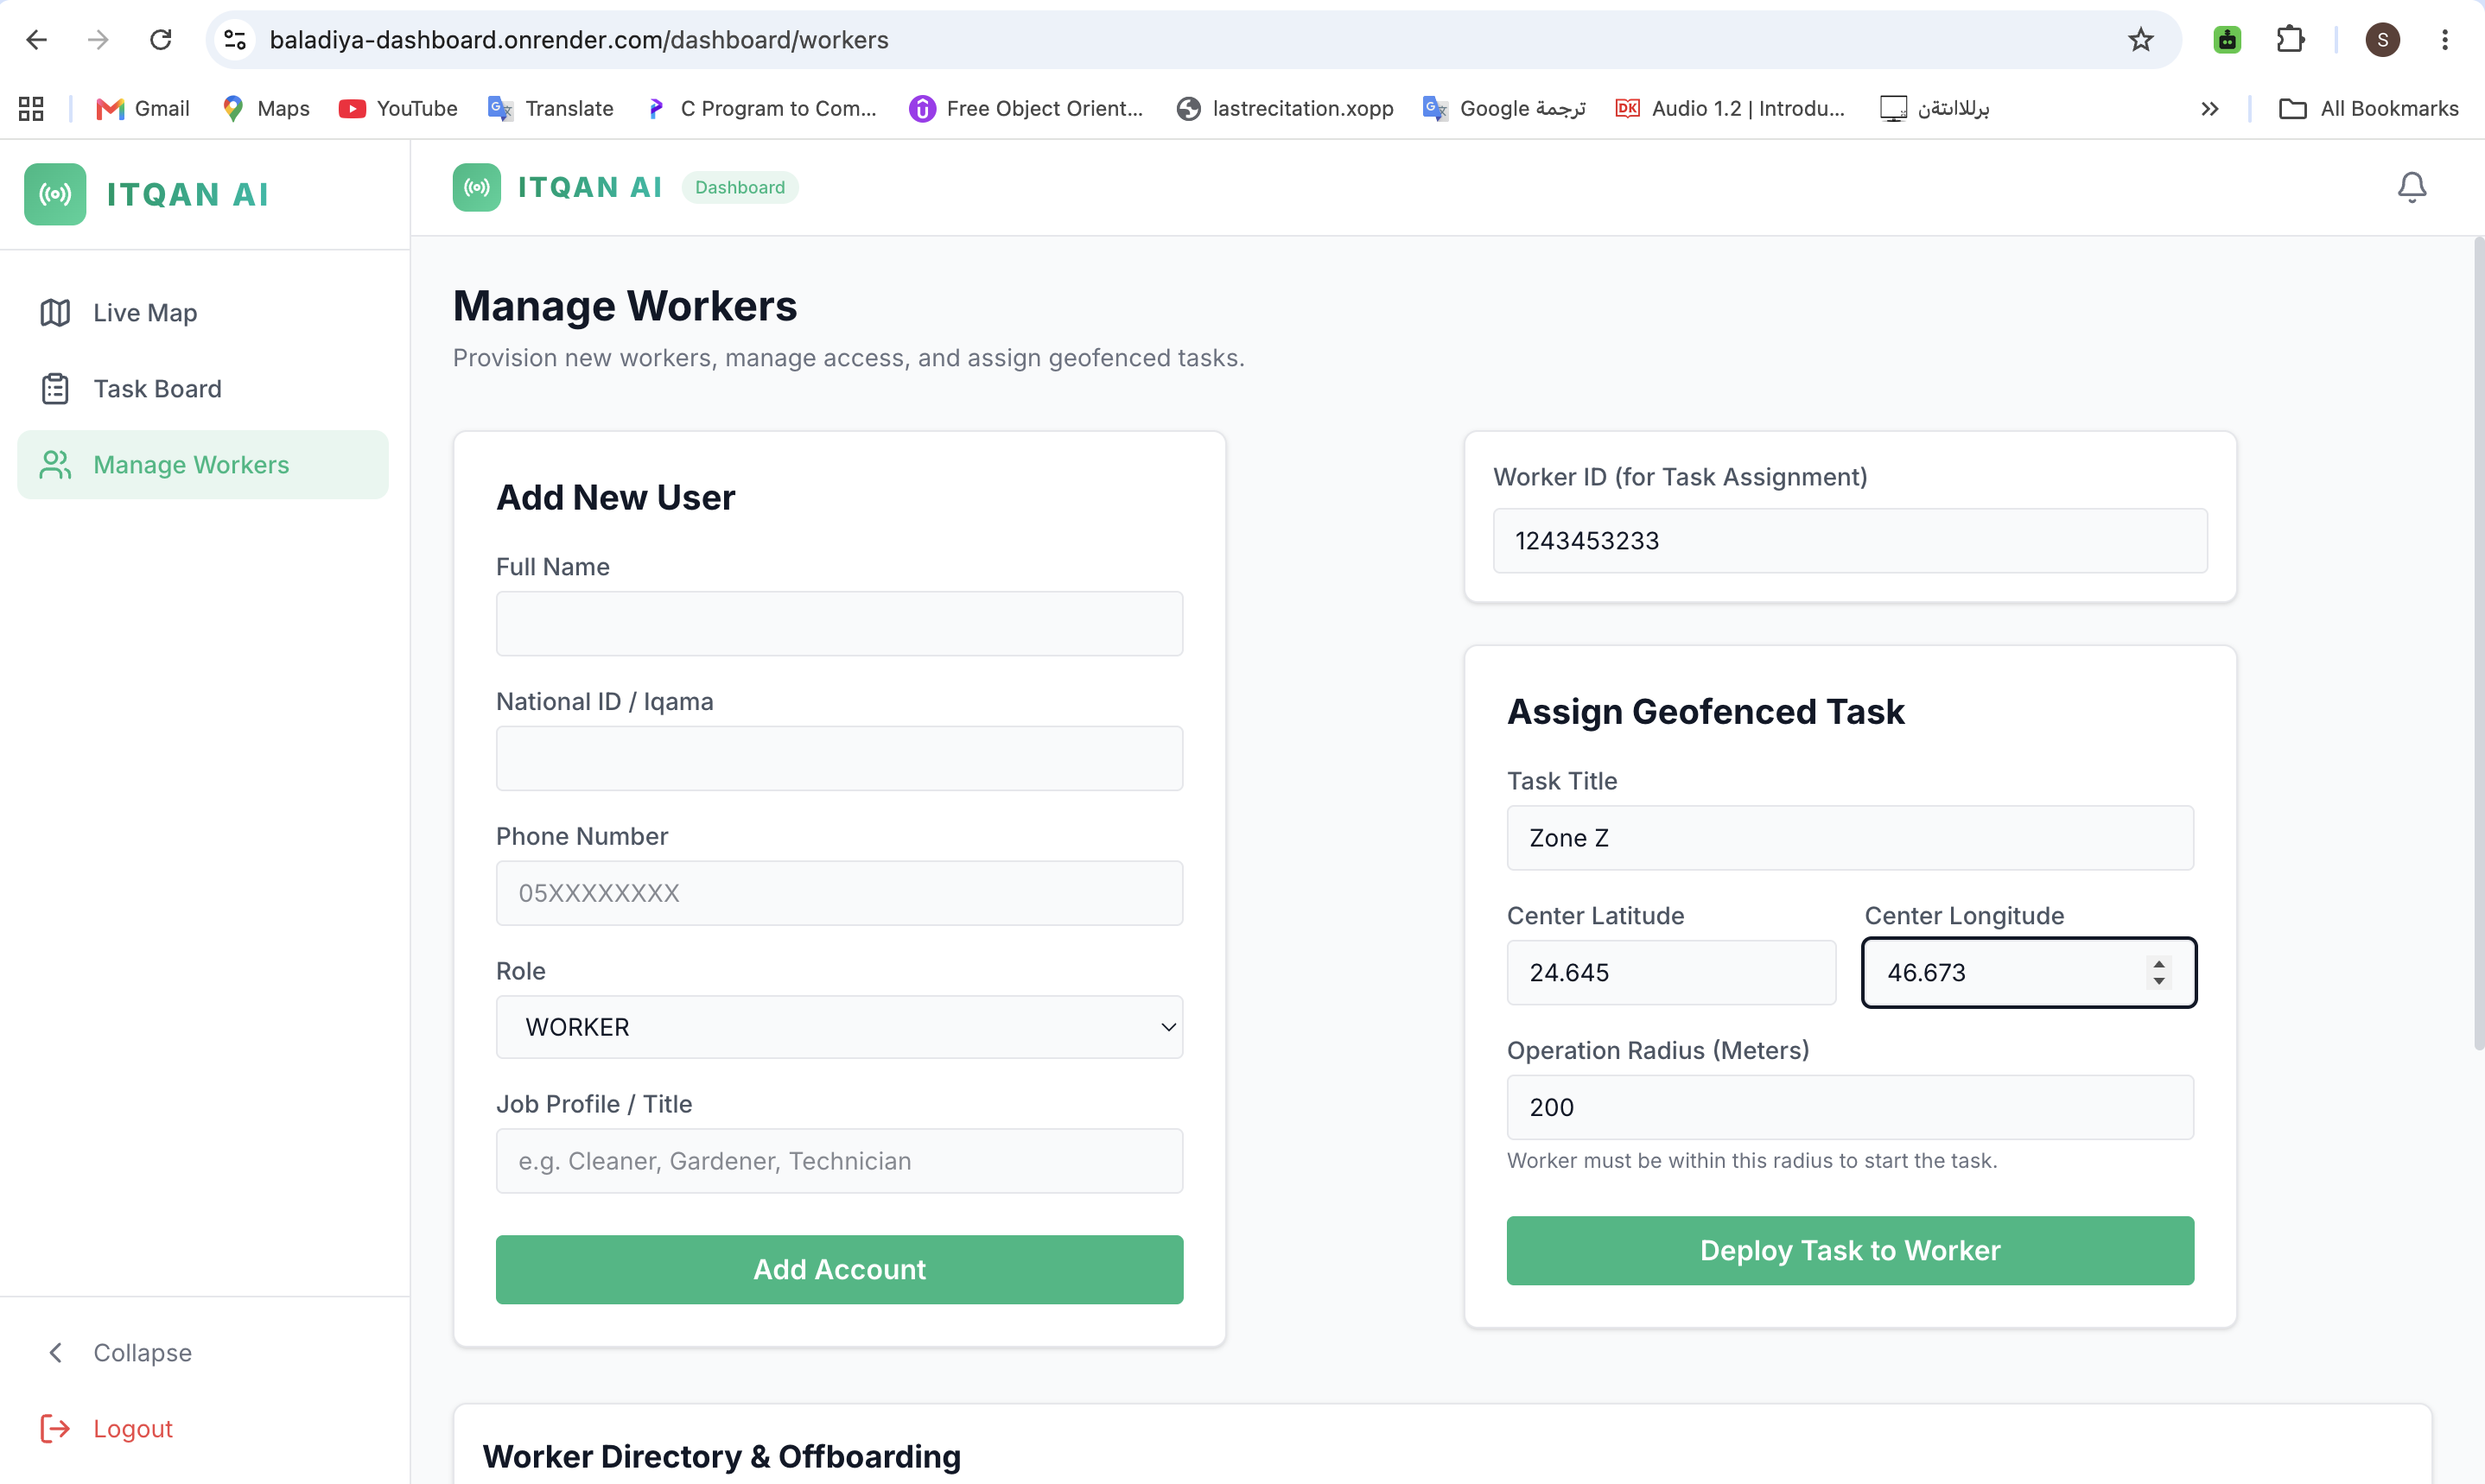Screen dimensions: 2485x1484
Task: Focus the National ID / Iqama field
Action: pos(839,758)
